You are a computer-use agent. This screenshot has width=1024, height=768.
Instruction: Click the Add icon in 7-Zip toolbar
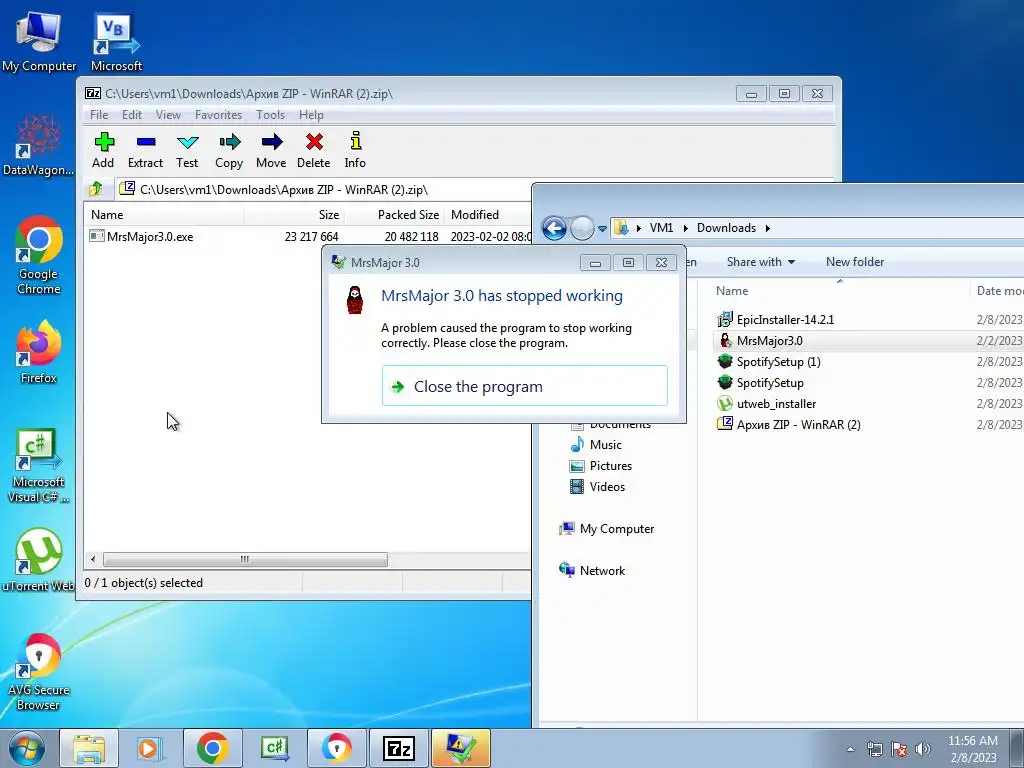pyautogui.click(x=103, y=142)
